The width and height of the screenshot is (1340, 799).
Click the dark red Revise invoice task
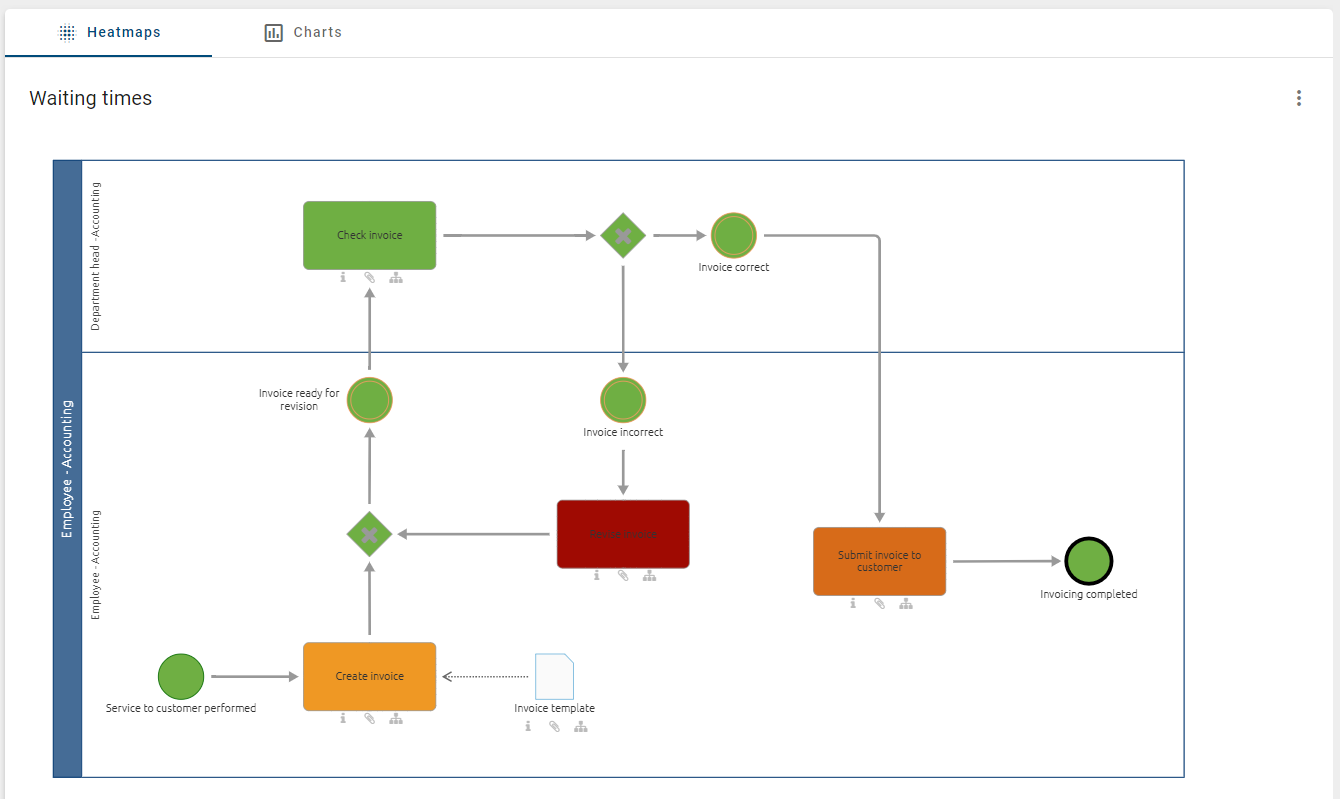point(622,534)
